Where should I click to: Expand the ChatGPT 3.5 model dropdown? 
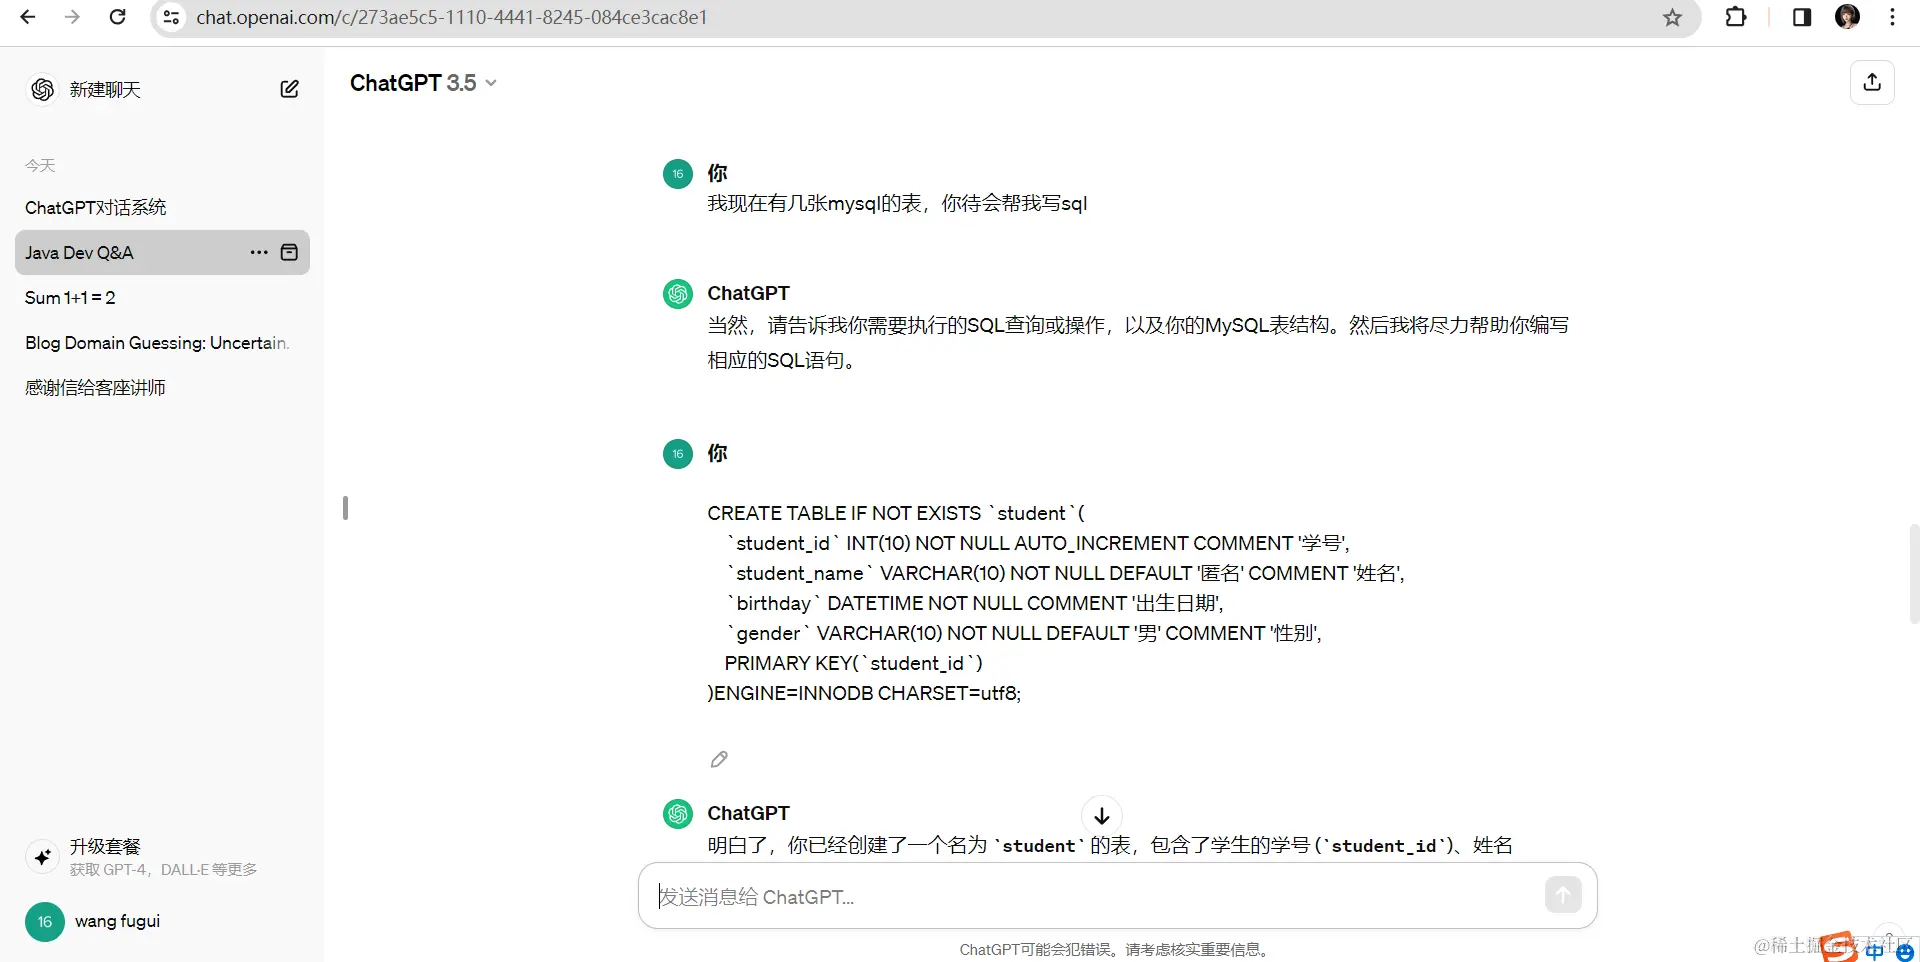click(423, 83)
